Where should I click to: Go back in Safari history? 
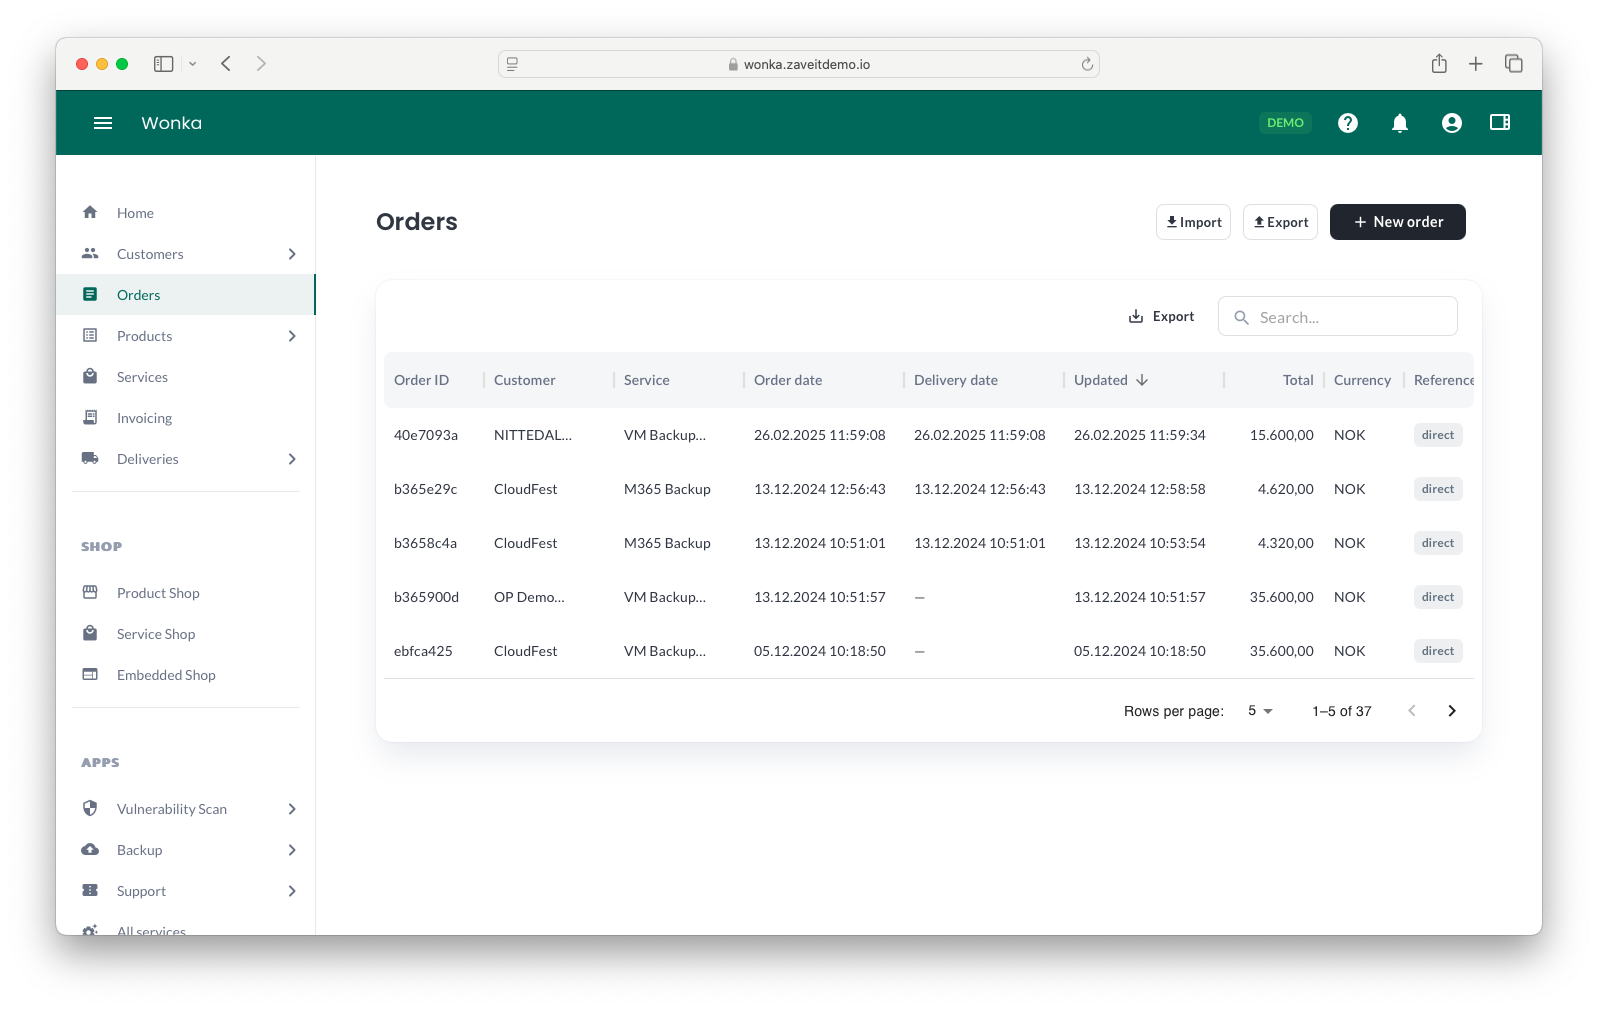[x=226, y=64]
